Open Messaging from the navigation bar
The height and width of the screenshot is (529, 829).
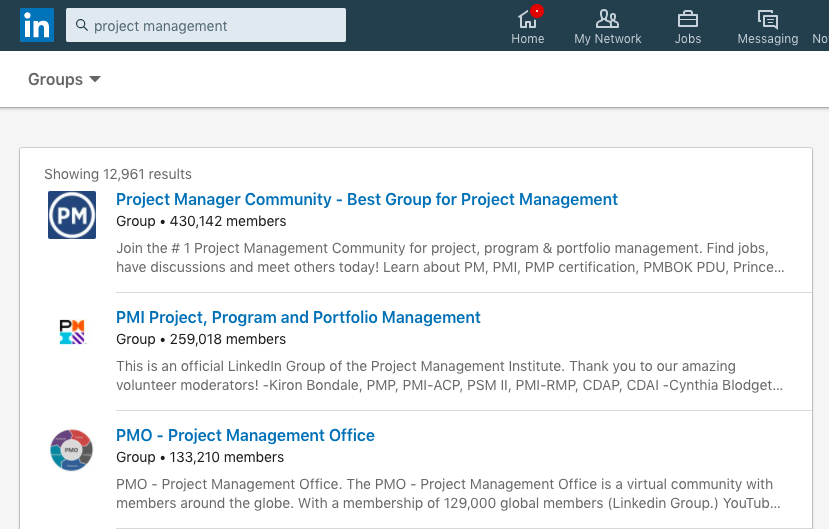click(768, 26)
